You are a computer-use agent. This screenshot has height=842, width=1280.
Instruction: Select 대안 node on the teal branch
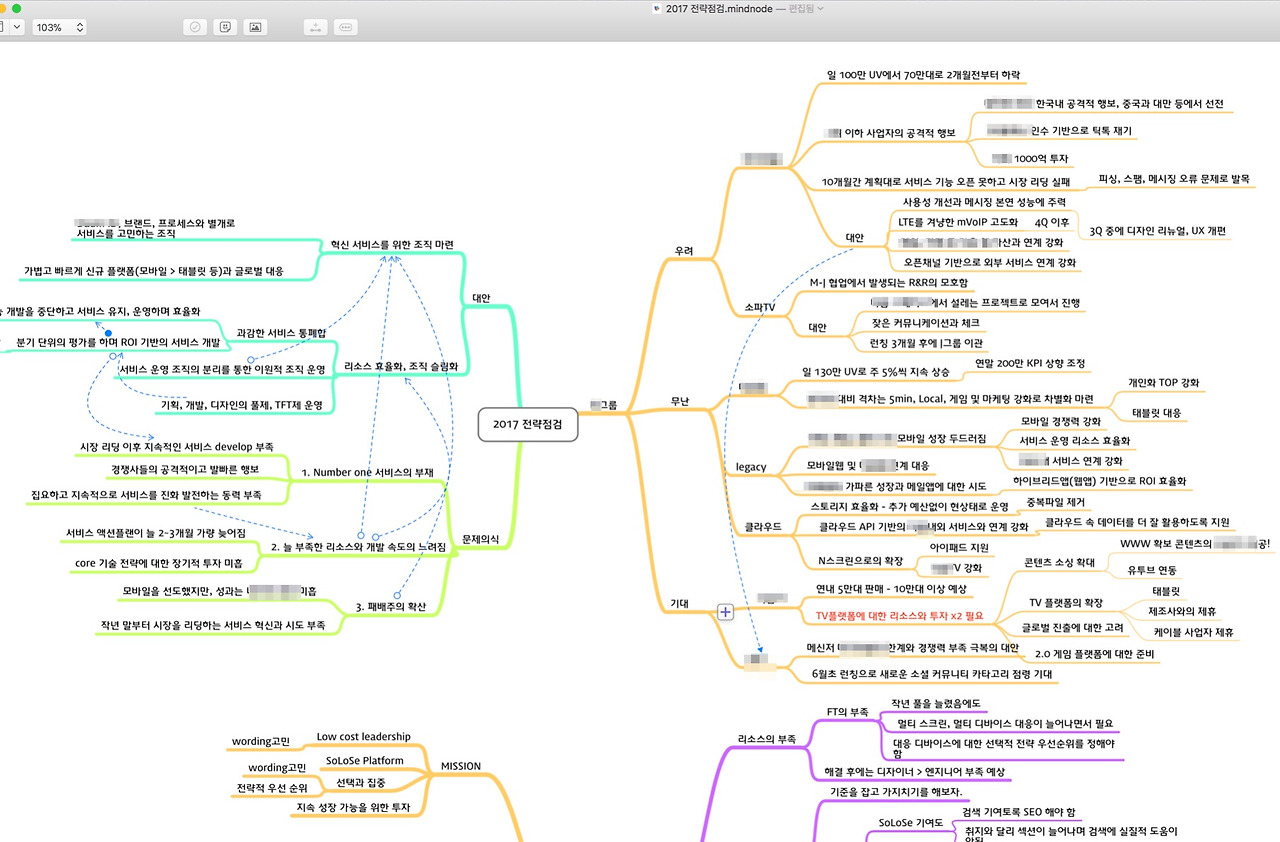(x=482, y=298)
